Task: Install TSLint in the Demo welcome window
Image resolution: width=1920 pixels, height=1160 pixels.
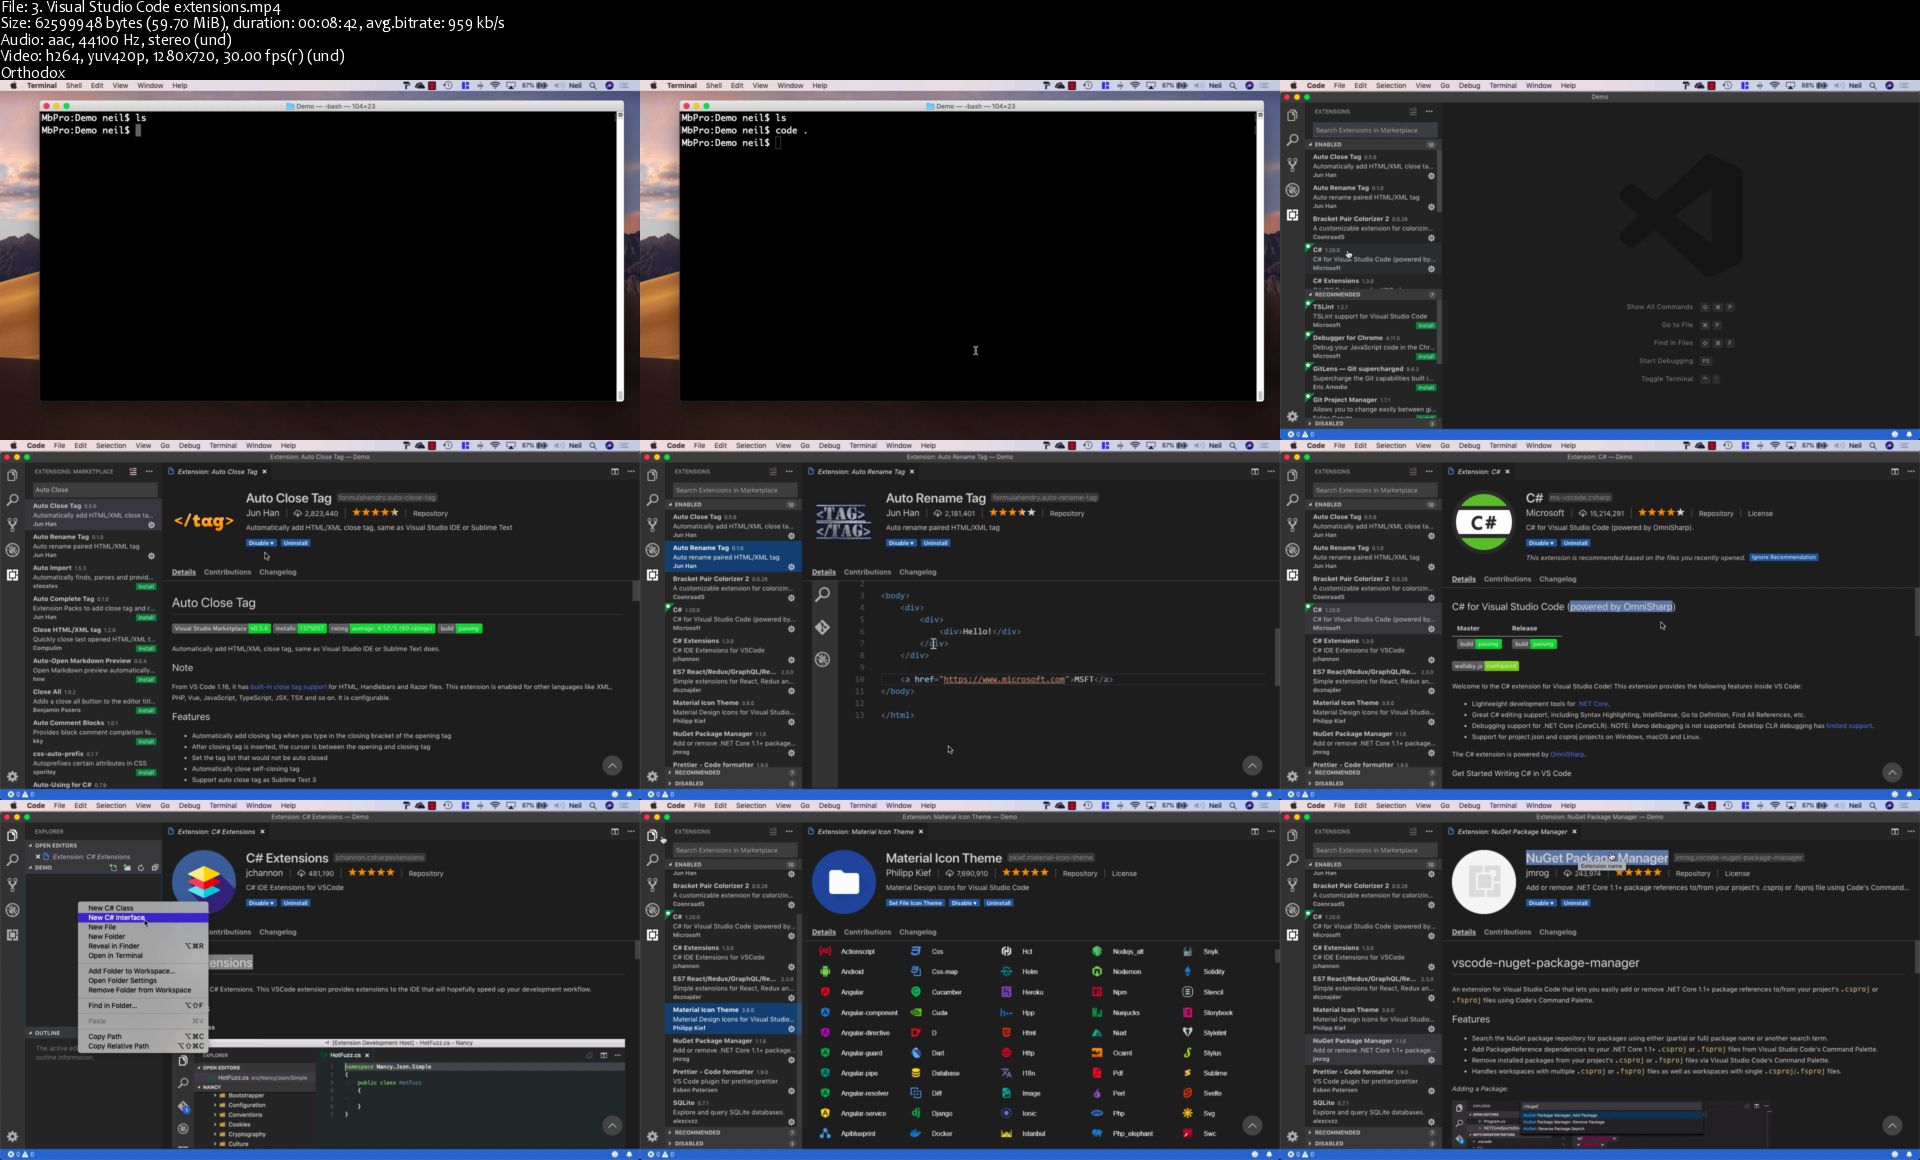Action: (x=1426, y=326)
